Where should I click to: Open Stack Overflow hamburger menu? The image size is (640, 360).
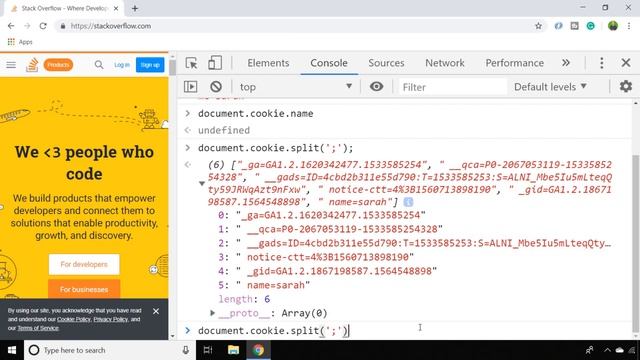pos(11,65)
